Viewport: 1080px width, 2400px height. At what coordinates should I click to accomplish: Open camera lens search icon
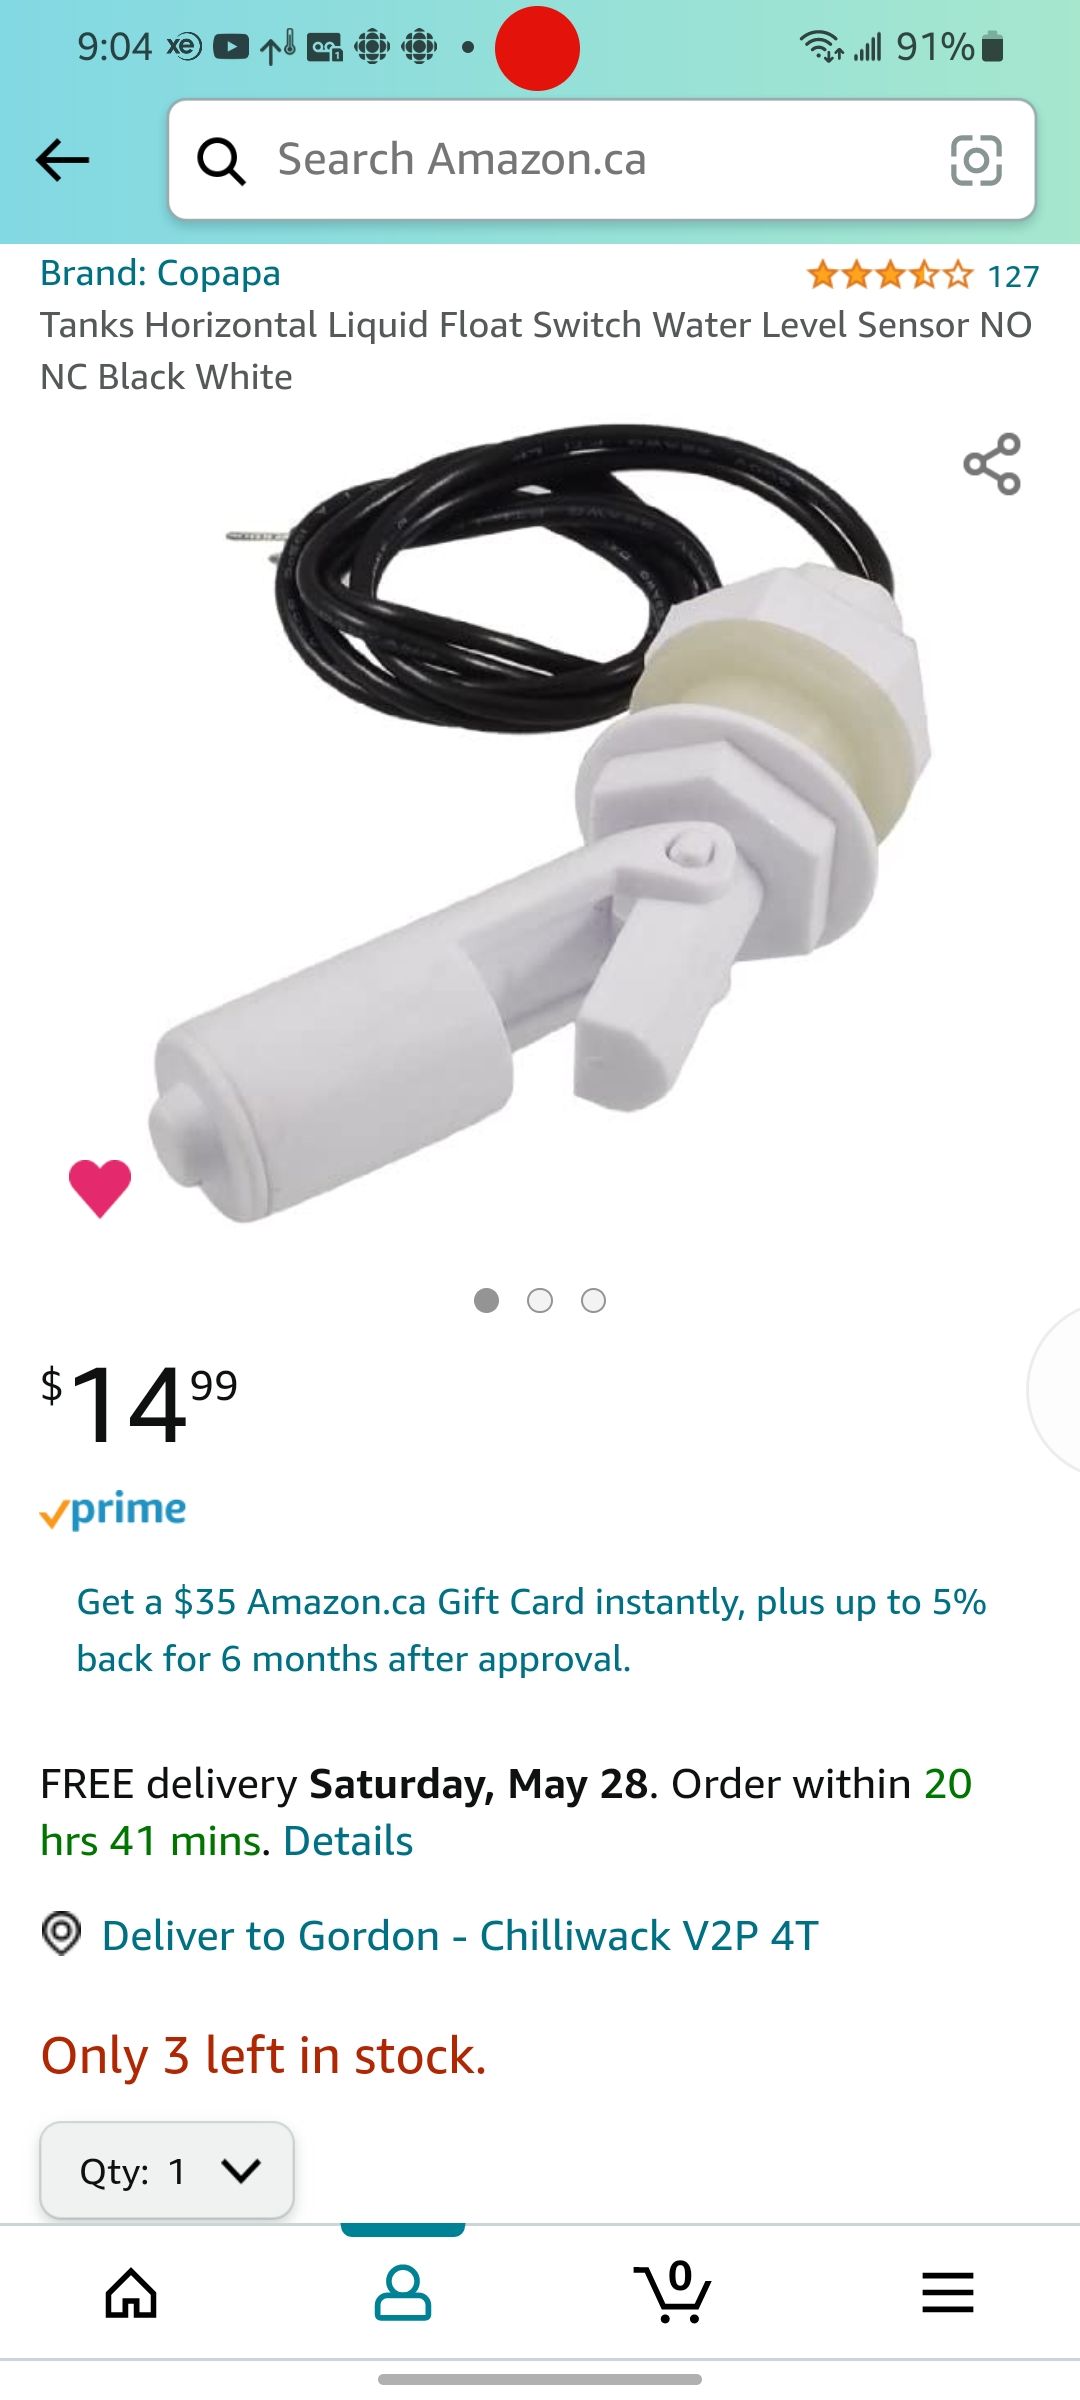coord(976,160)
